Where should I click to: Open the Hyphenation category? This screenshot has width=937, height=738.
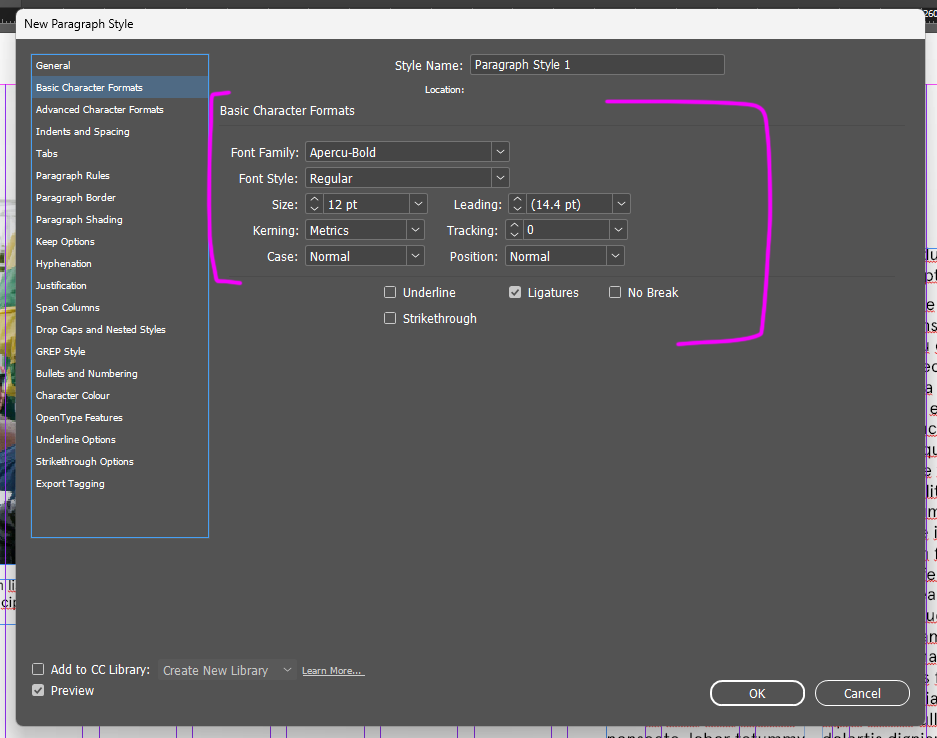(x=64, y=263)
